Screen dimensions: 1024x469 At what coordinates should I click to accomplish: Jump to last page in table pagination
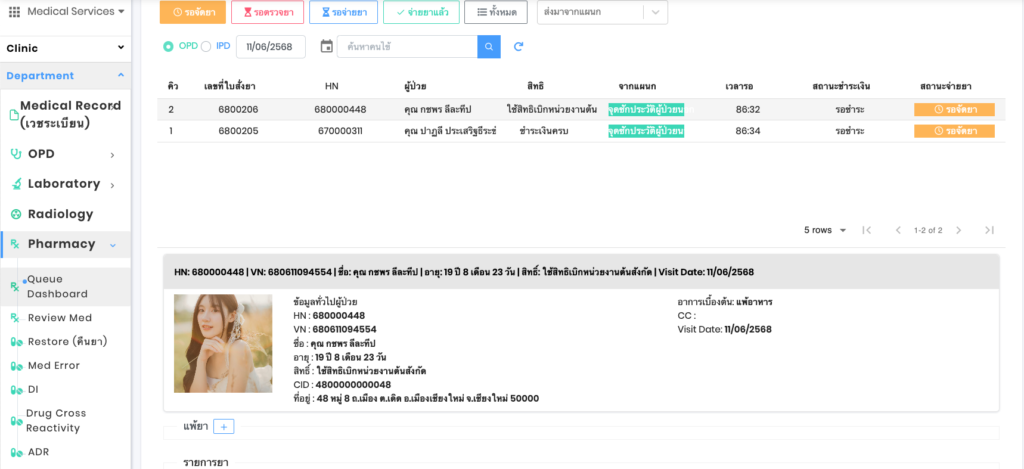tap(989, 230)
